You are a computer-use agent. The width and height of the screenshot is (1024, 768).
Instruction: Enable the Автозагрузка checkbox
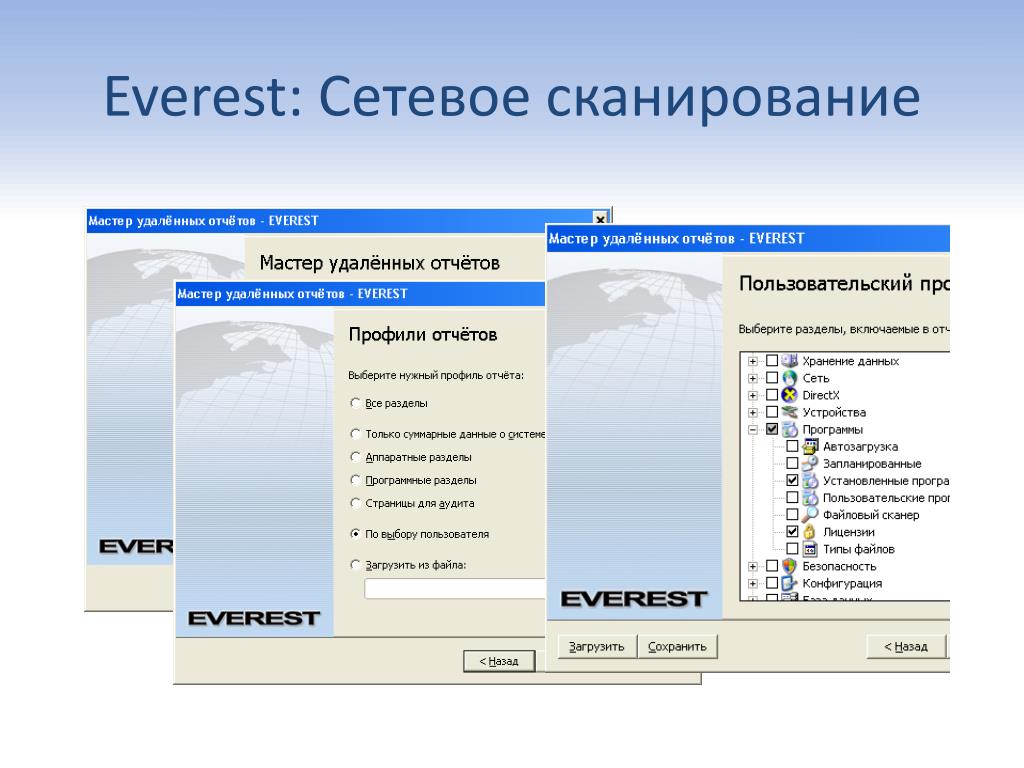(x=792, y=446)
